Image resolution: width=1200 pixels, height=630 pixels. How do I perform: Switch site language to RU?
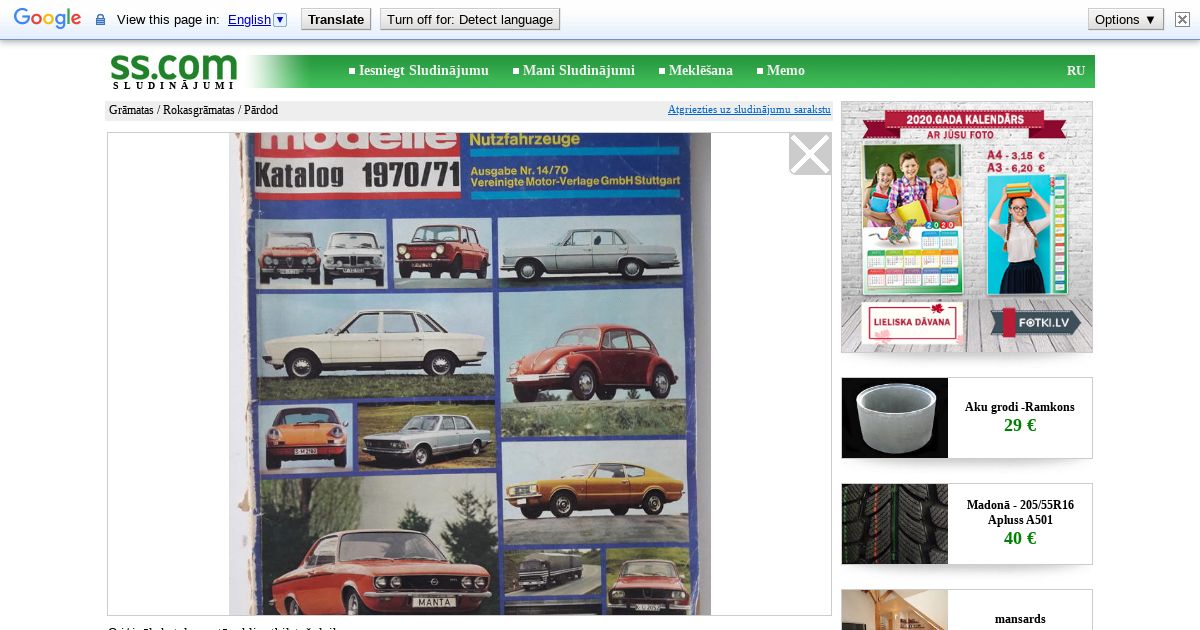coord(1076,71)
